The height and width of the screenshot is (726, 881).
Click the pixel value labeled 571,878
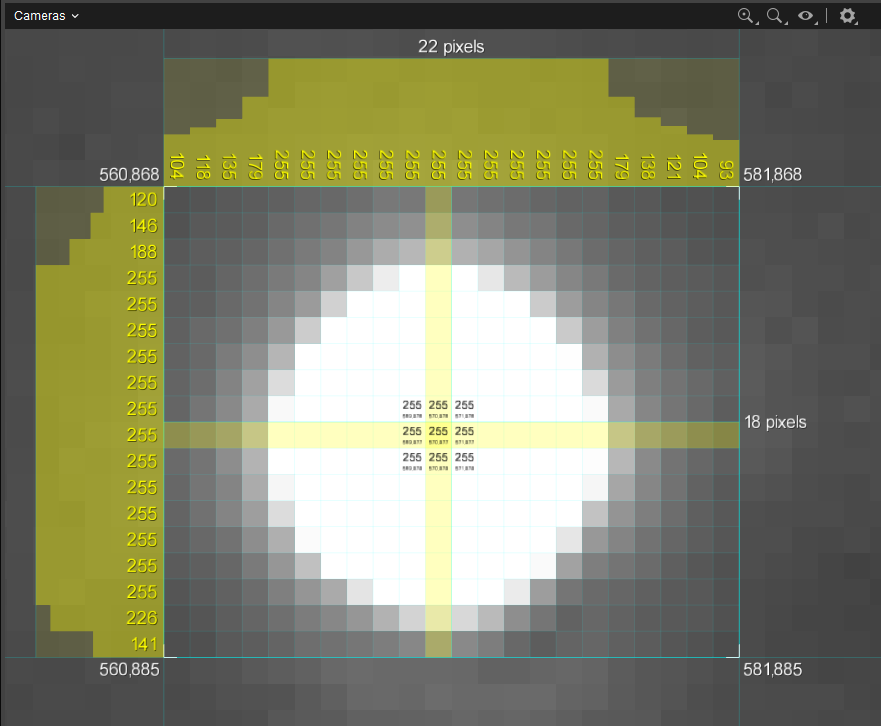(x=464, y=460)
